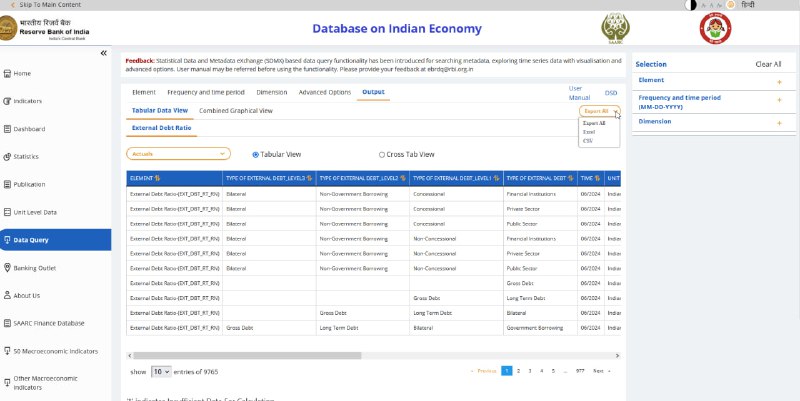800x401 pixels.
Task: Click the horizontal table scrollbar thumb
Action: 247,356
